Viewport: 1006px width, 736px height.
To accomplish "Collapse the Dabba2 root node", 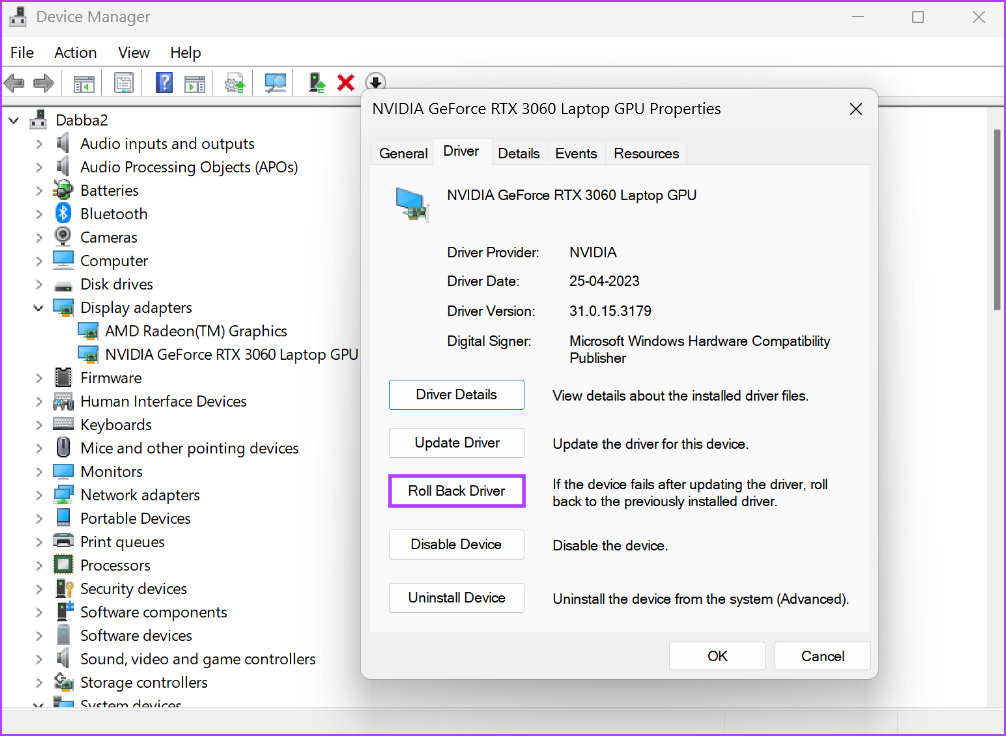I will (x=14, y=120).
